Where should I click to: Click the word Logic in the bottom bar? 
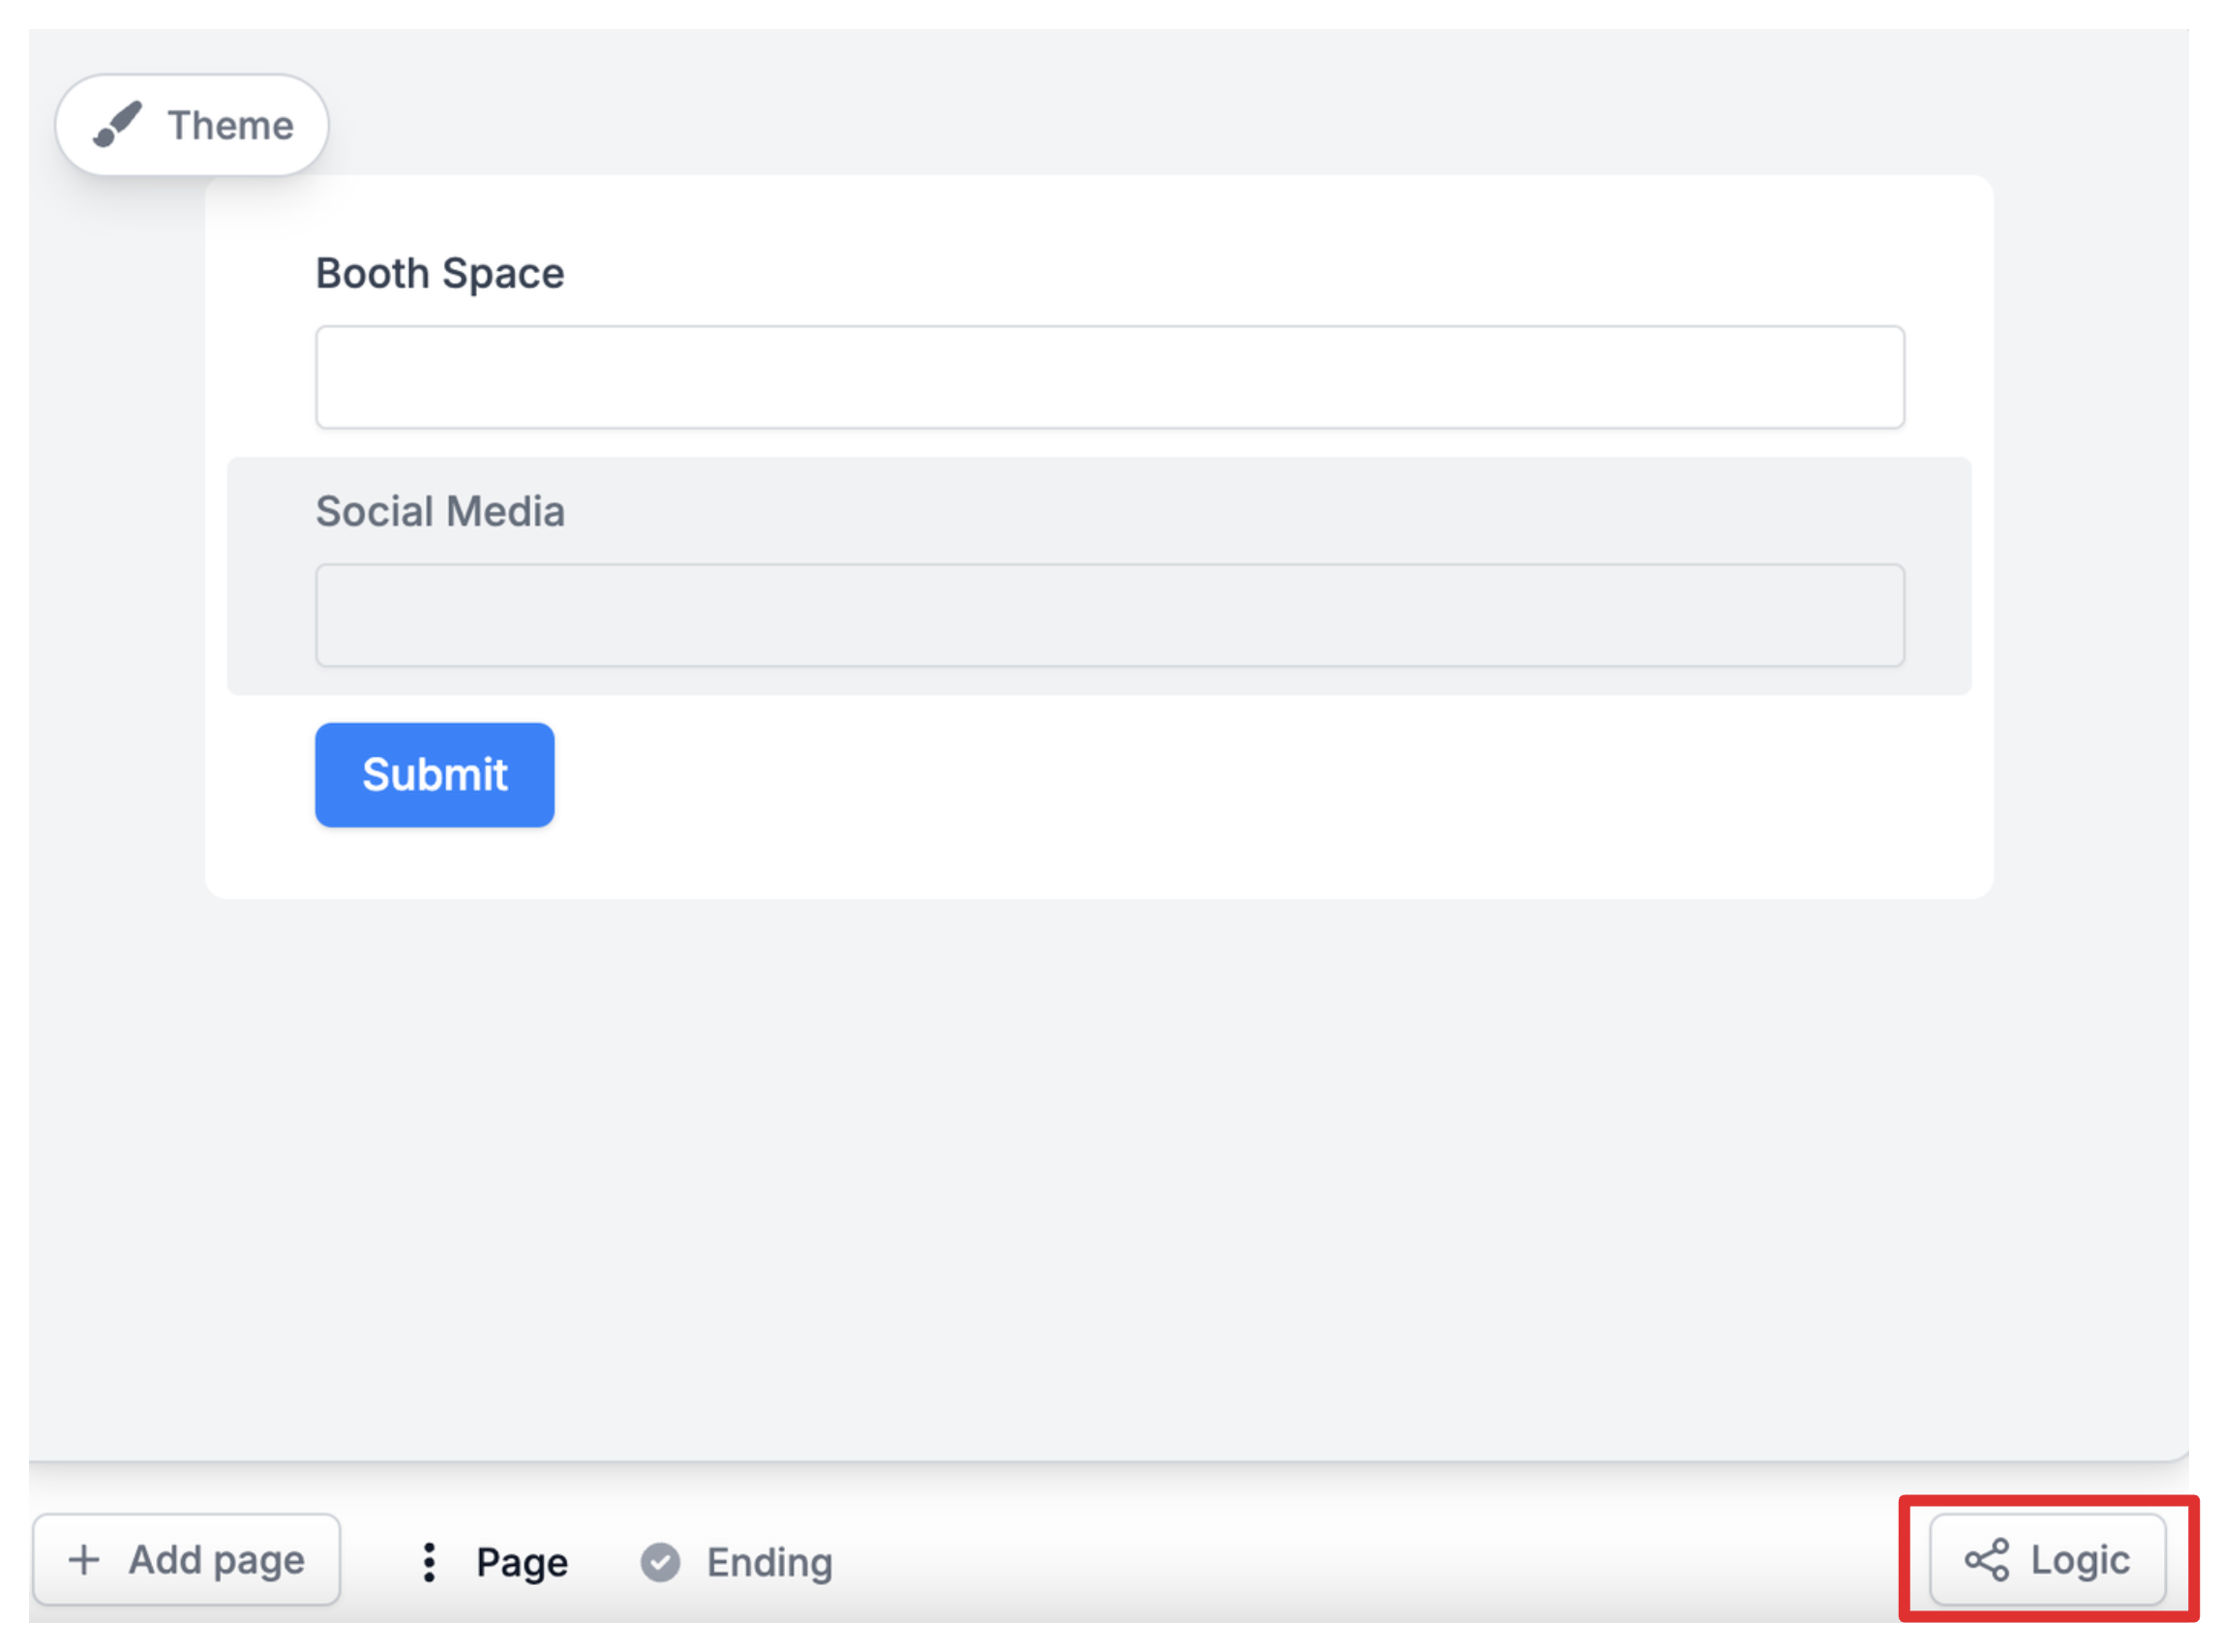[2079, 1560]
